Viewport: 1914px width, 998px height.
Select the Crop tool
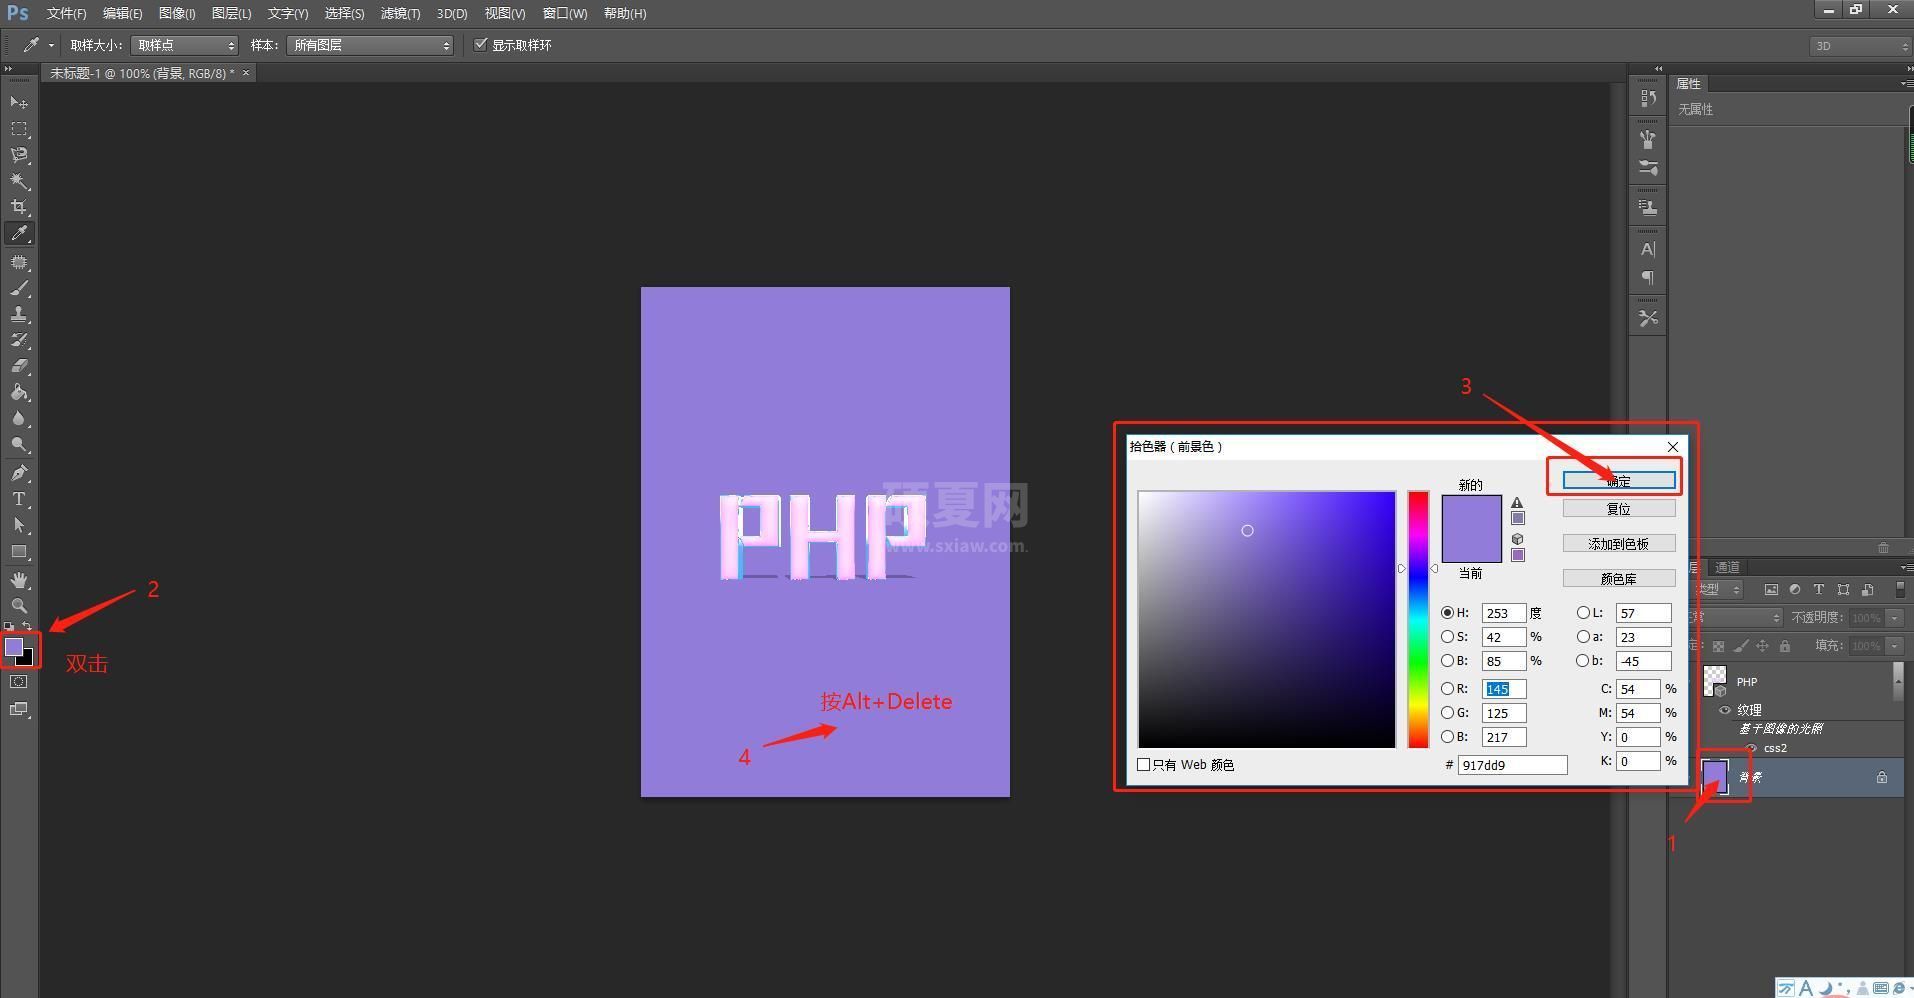click(19, 207)
